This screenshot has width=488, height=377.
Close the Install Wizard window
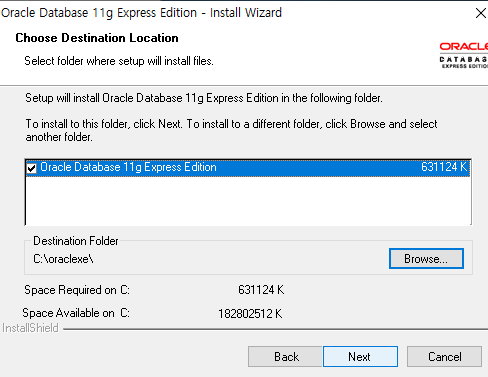pos(481,13)
